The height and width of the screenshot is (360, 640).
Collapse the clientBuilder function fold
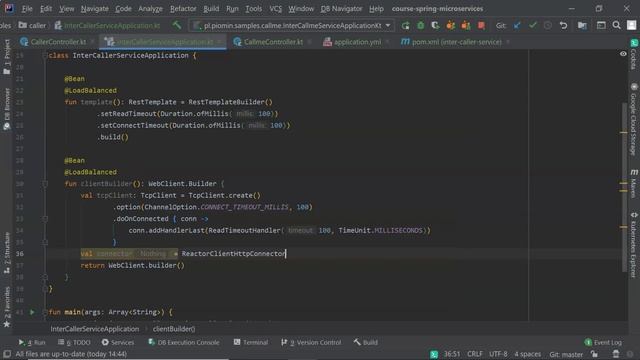[45, 184]
